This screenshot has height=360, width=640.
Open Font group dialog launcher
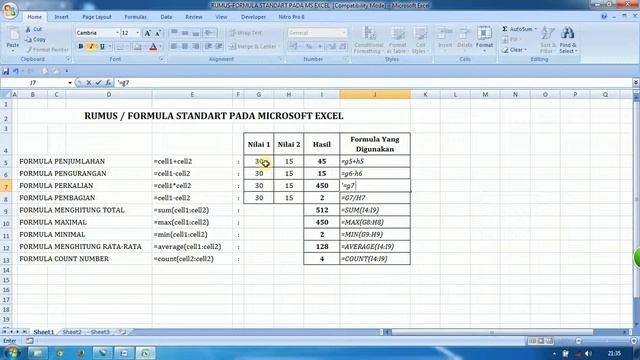pyautogui.click(x=162, y=60)
